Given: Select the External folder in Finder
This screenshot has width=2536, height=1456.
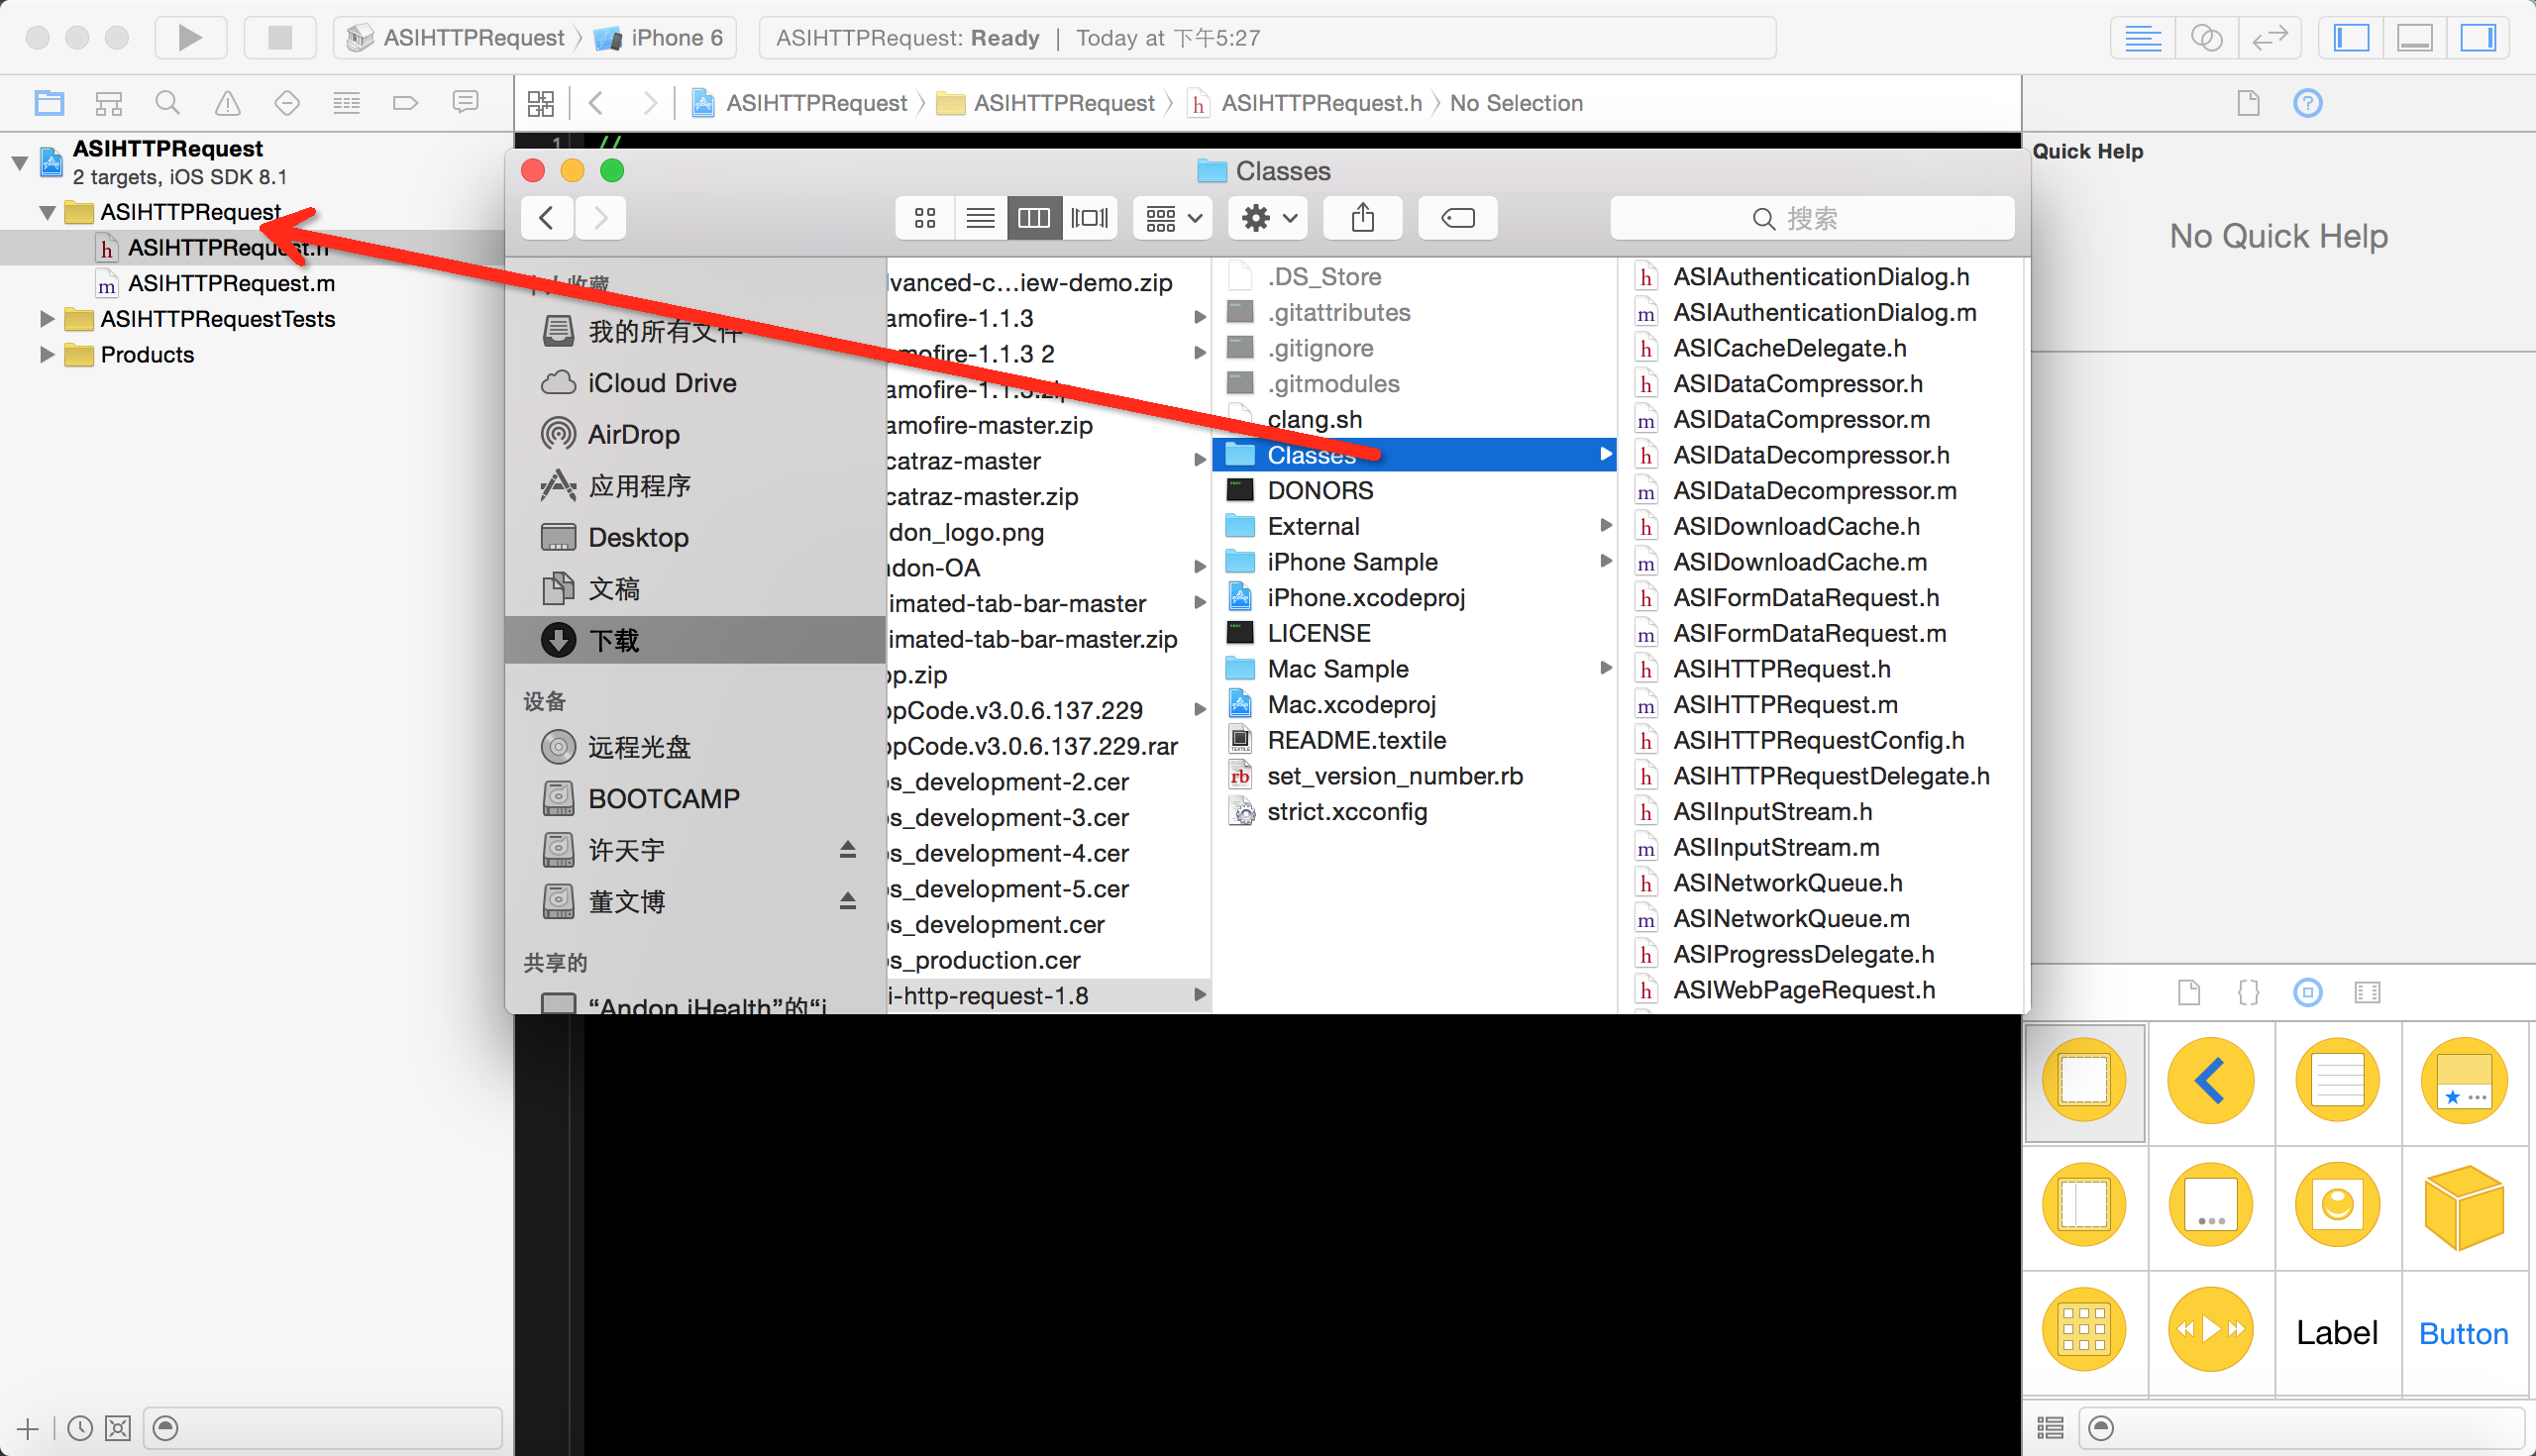Looking at the screenshot, I should (x=1414, y=526).
